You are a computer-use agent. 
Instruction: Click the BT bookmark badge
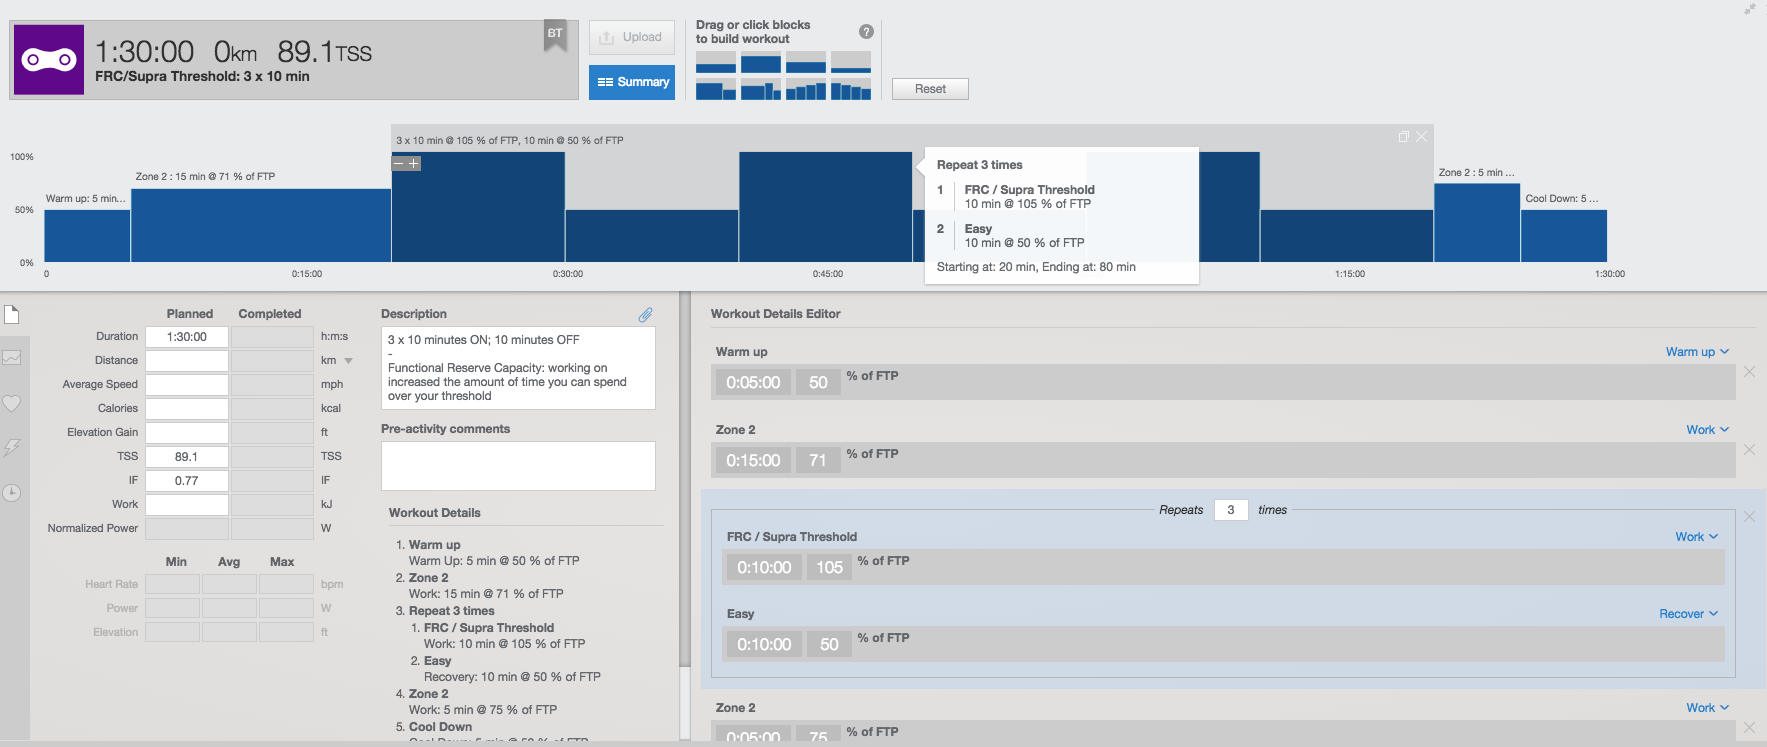coord(555,35)
